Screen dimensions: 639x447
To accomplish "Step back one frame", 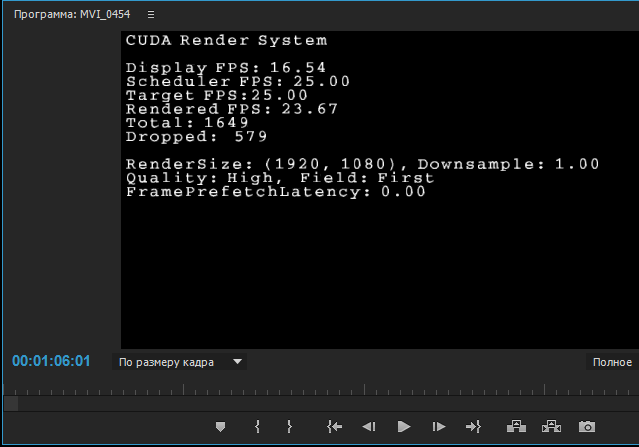I will tap(369, 427).
